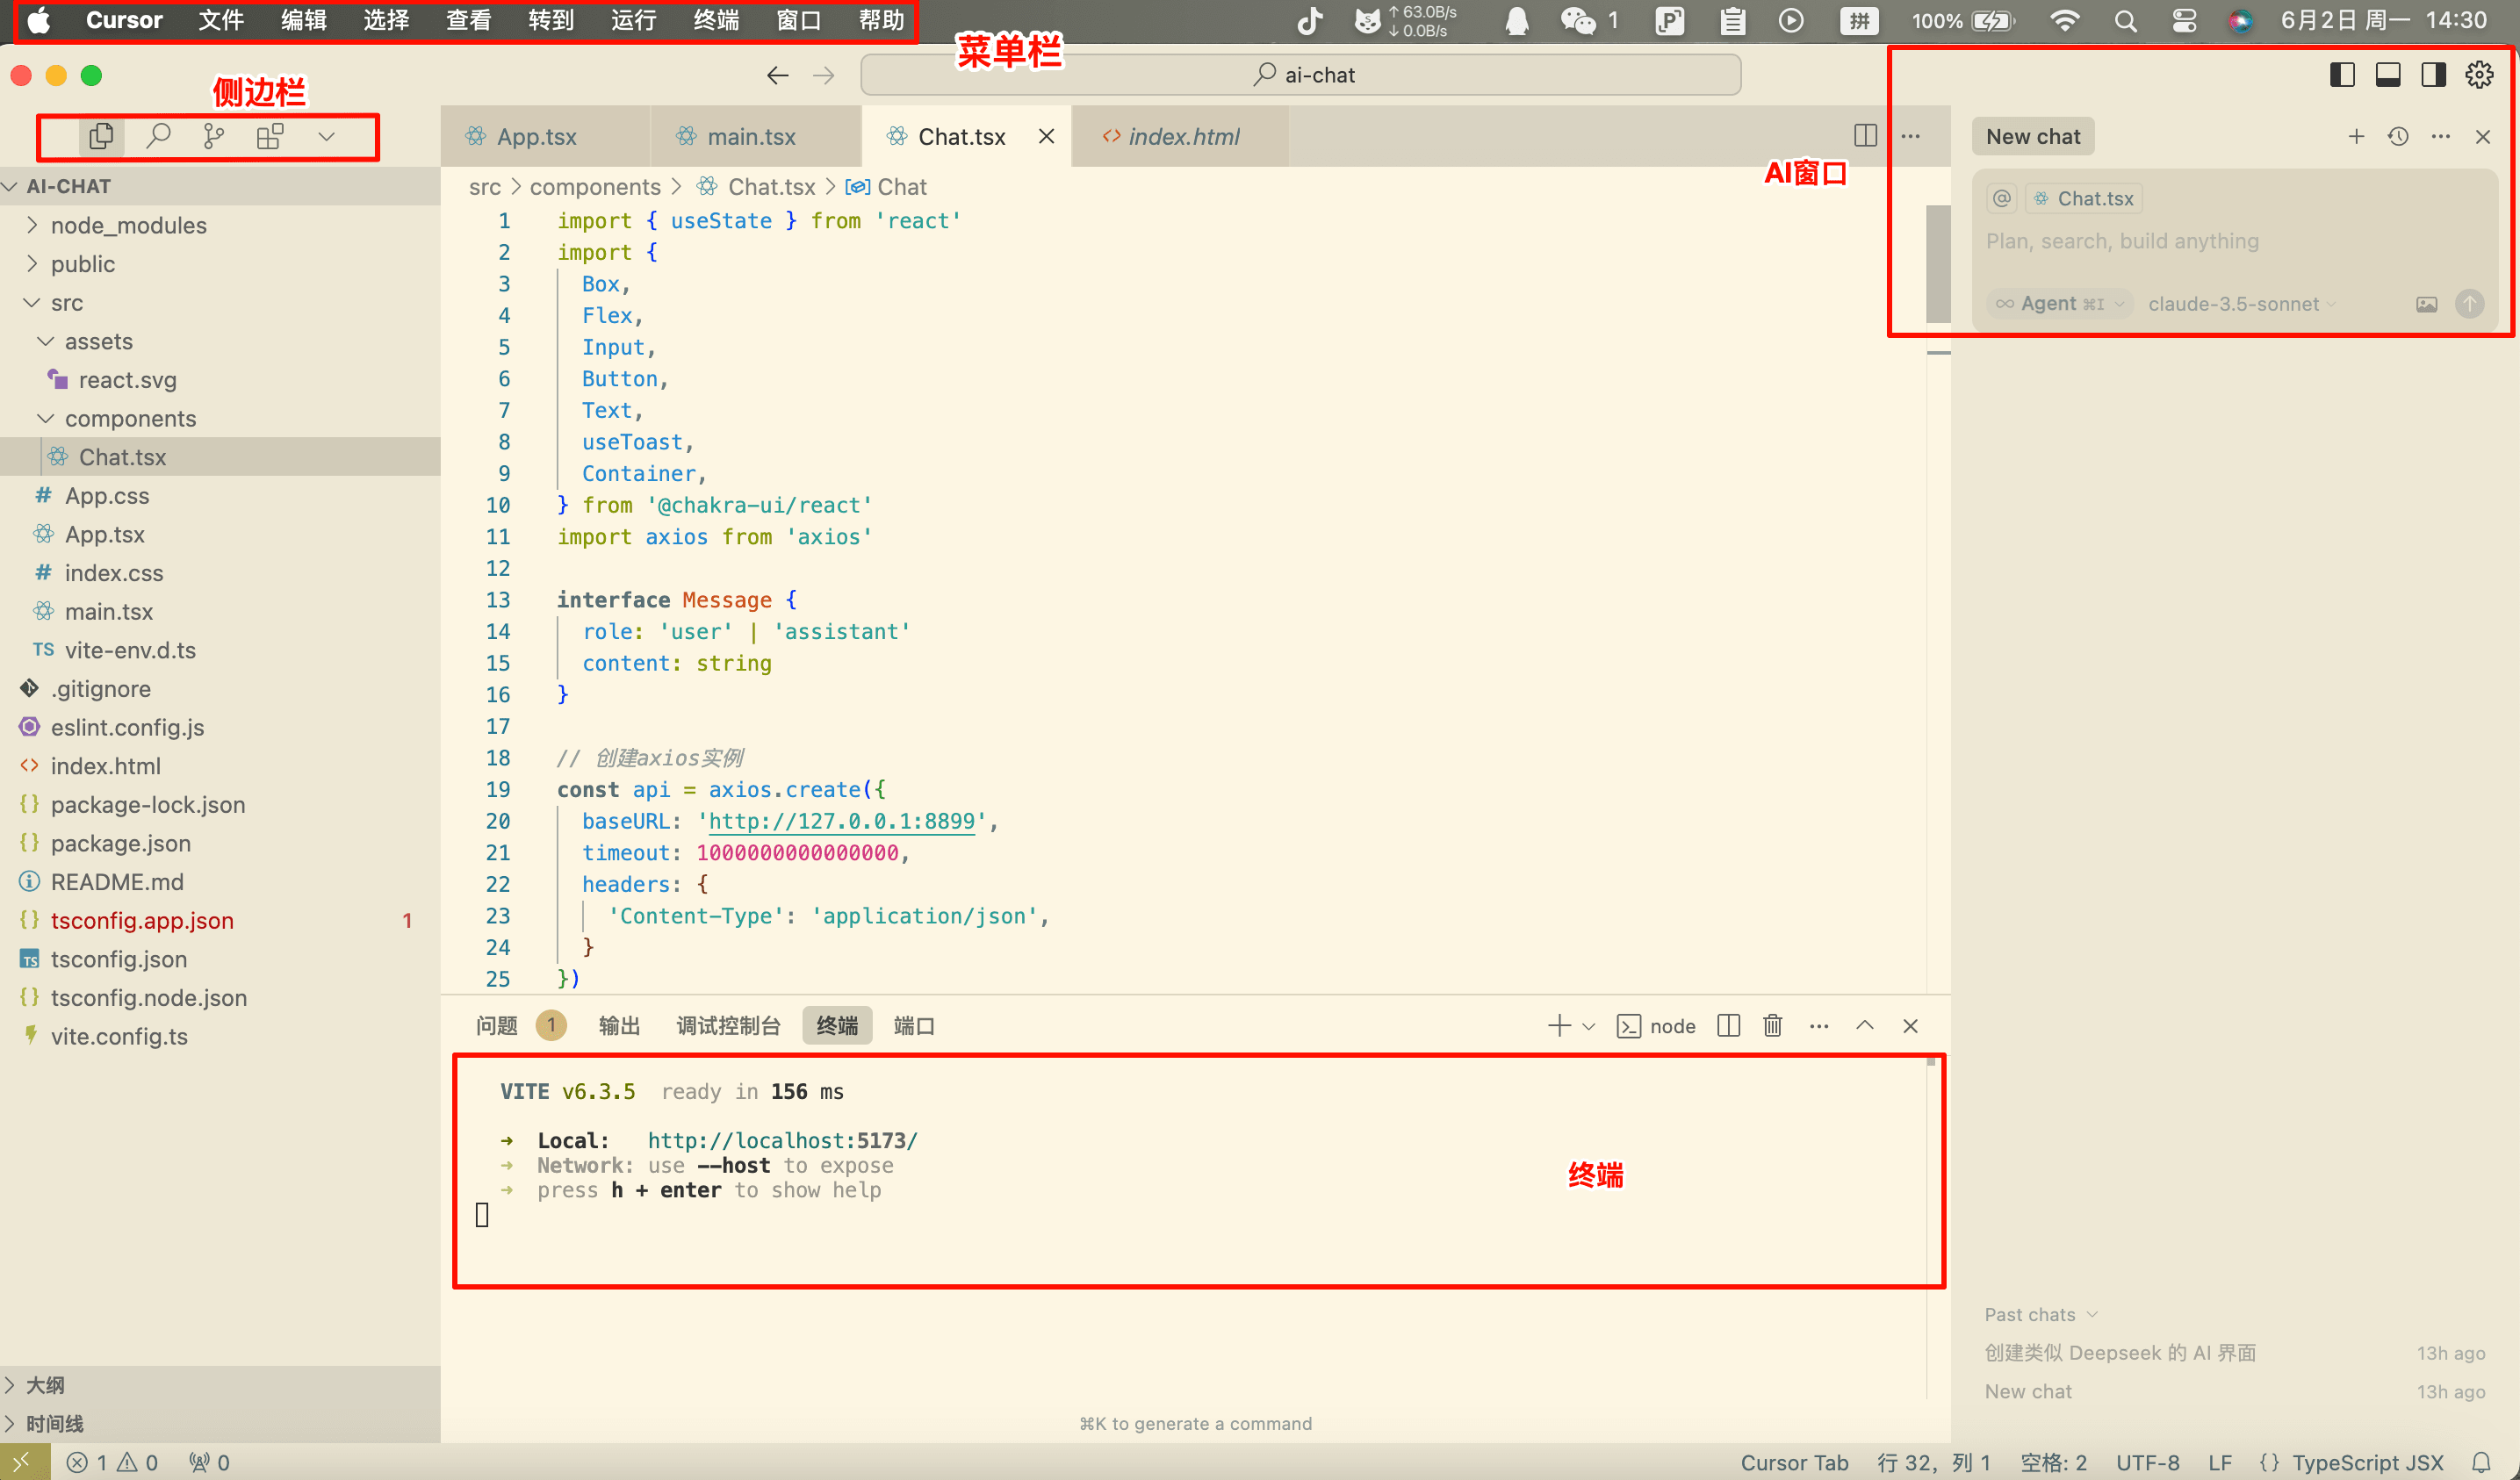Toggle the primary side bar layout button
Image resolution: width=2520 pixels, height=1480 pixels.
click(x=2342, y=75)
